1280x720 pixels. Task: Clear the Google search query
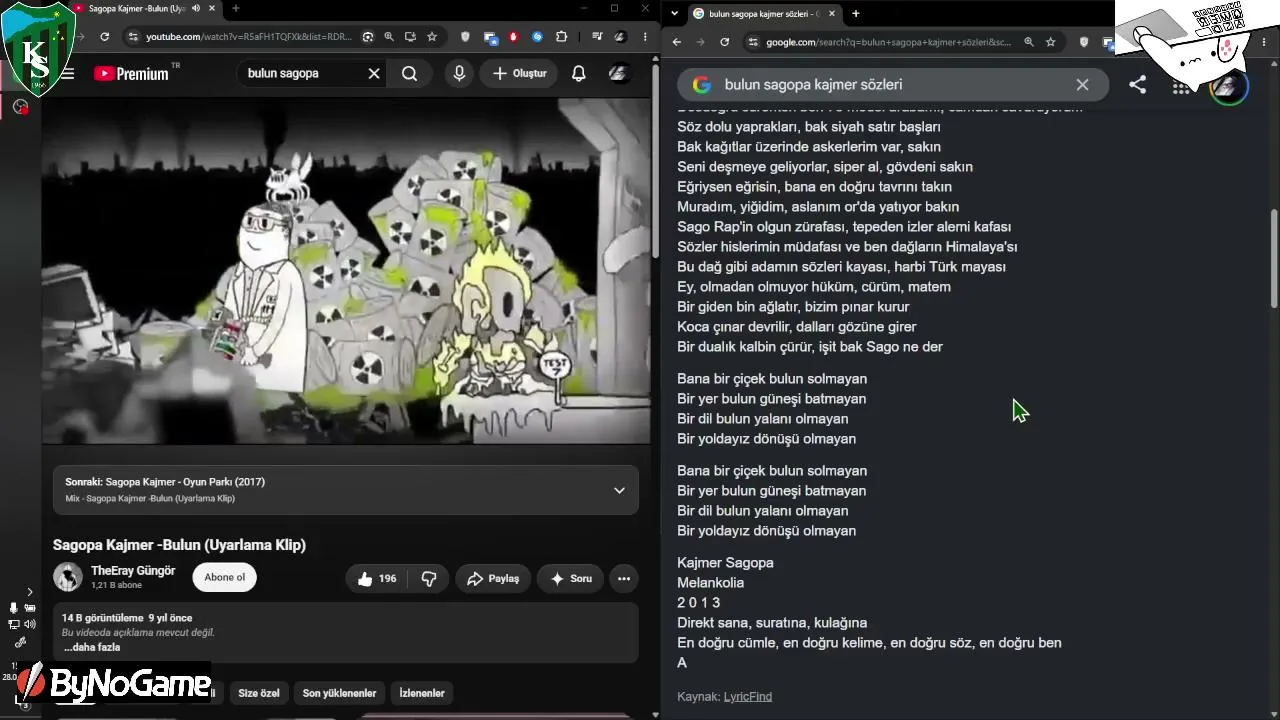(1082, 85)
